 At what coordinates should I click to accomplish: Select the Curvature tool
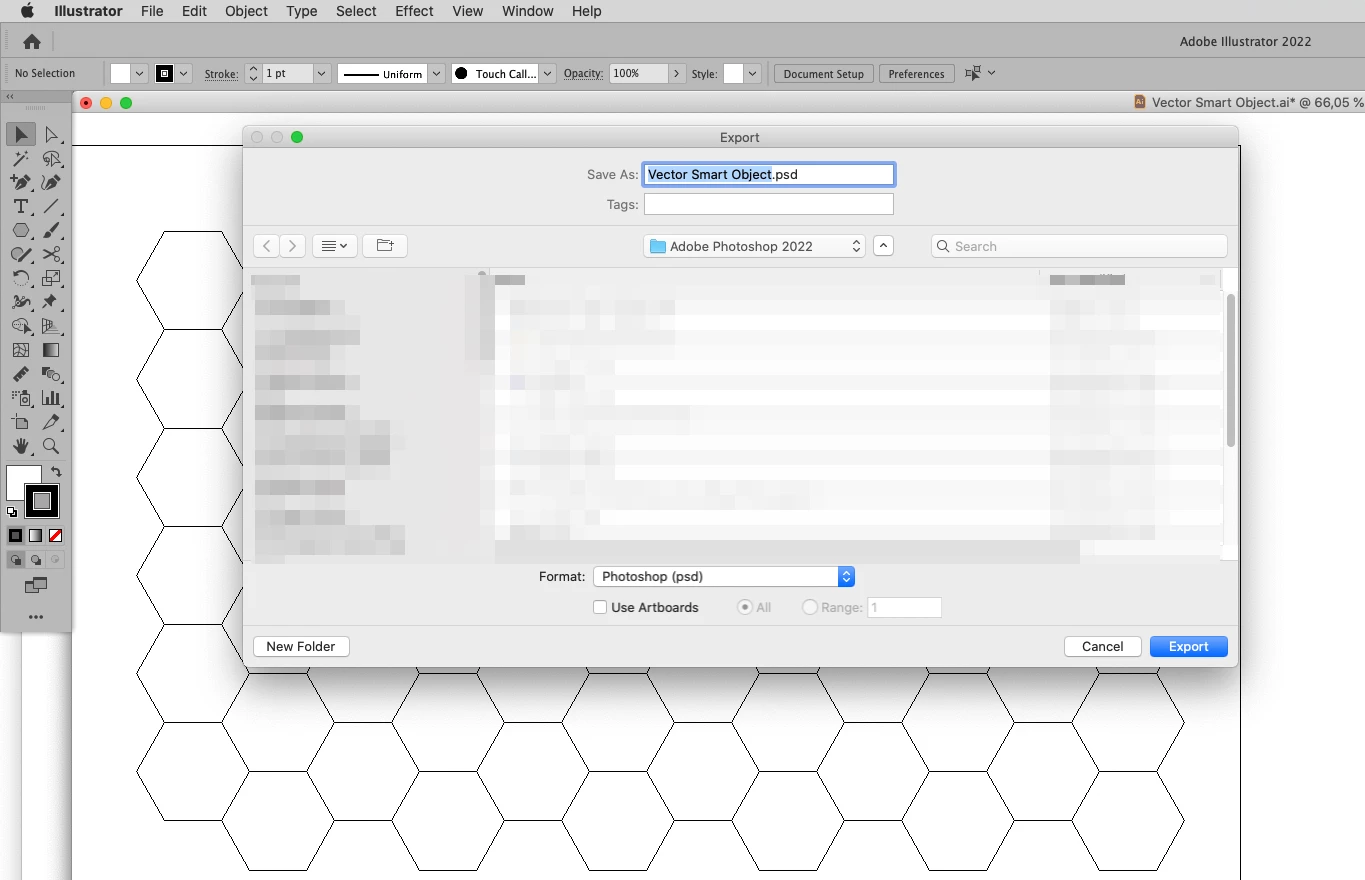click(x=52, y=182)
